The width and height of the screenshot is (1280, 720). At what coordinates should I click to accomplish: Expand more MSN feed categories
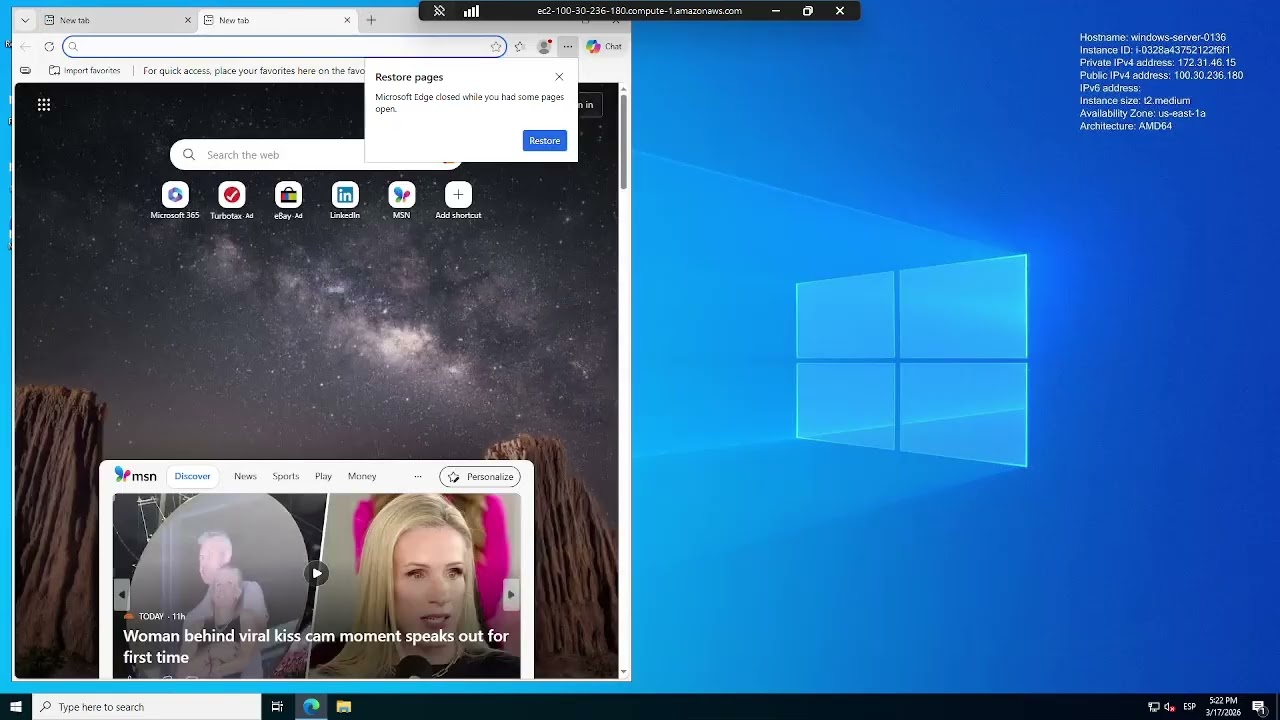pos(417,476)
